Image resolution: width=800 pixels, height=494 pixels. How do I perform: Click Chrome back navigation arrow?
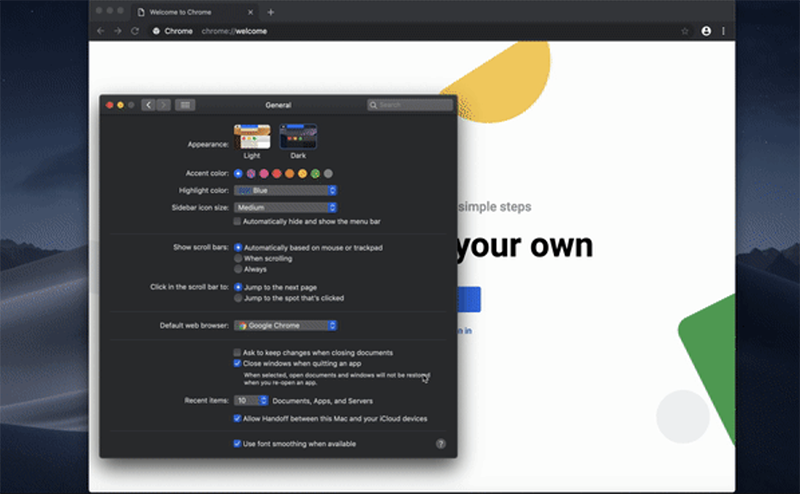coord(101,31)
